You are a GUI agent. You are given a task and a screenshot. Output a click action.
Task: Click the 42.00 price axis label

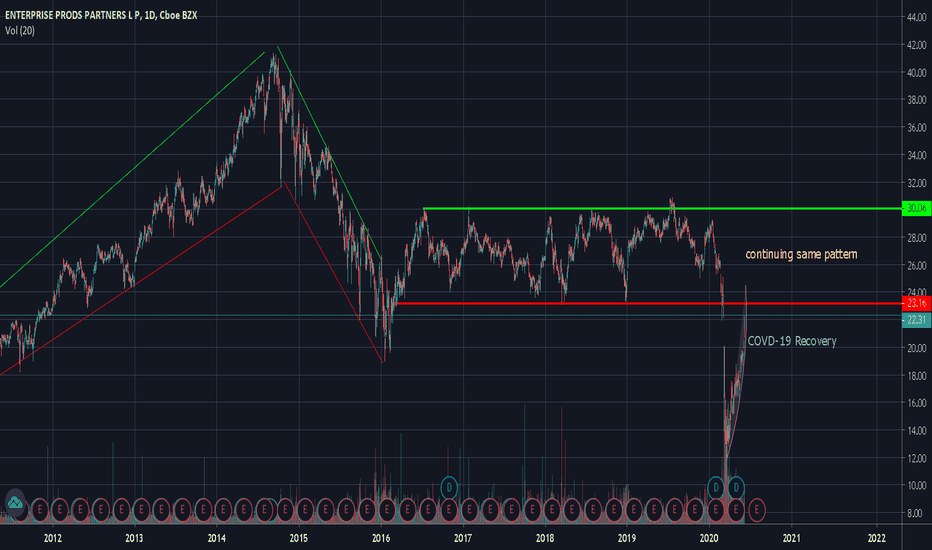[x=917, y=45]
